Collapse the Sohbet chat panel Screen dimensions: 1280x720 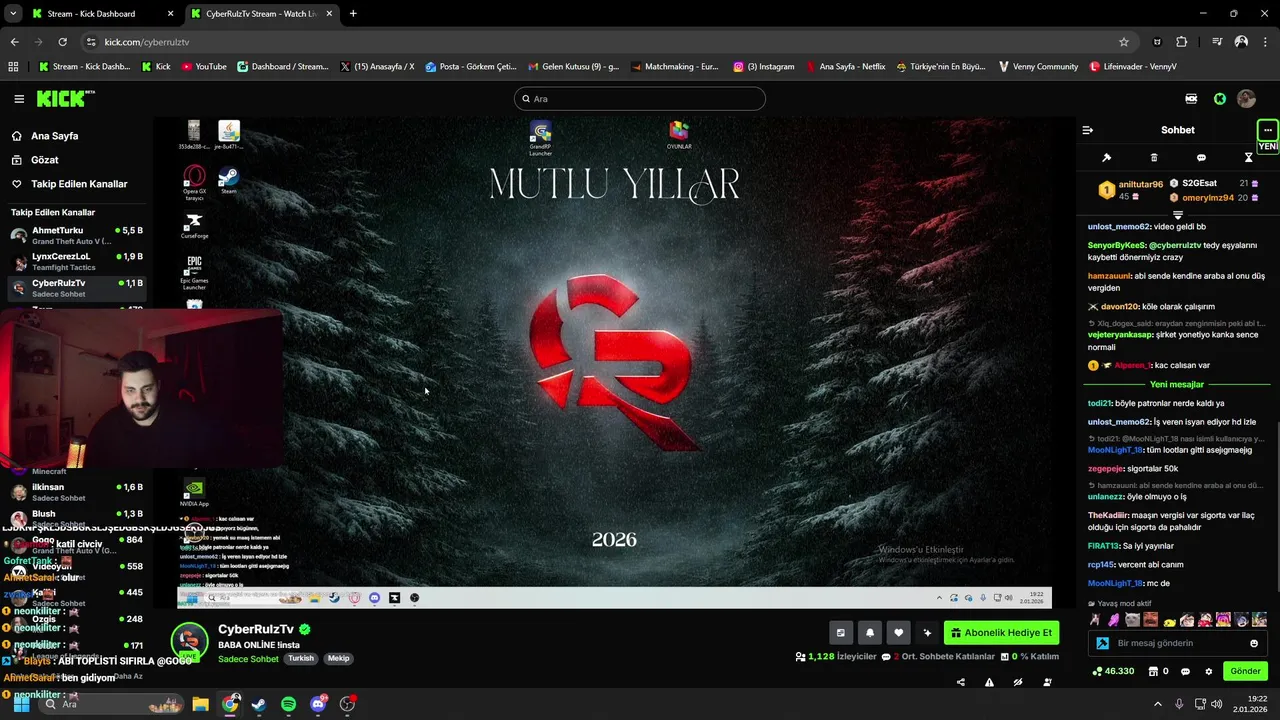tap(1088, 130)
